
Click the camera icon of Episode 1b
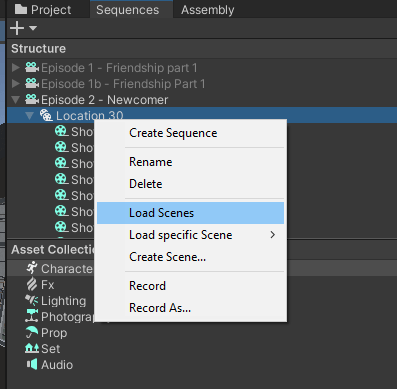(x=32, y=83)
